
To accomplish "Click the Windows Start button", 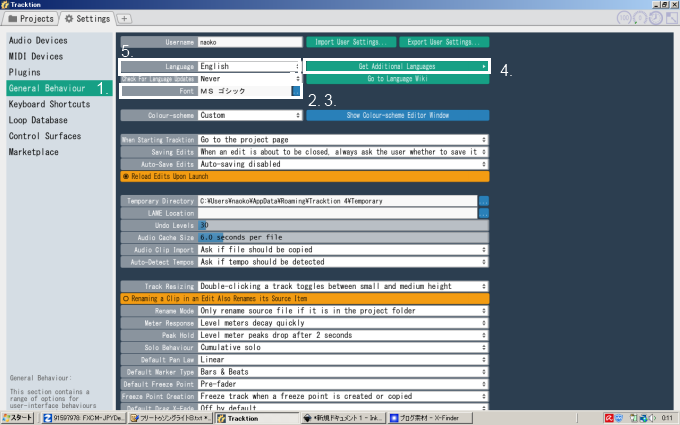I will [19, 418].
